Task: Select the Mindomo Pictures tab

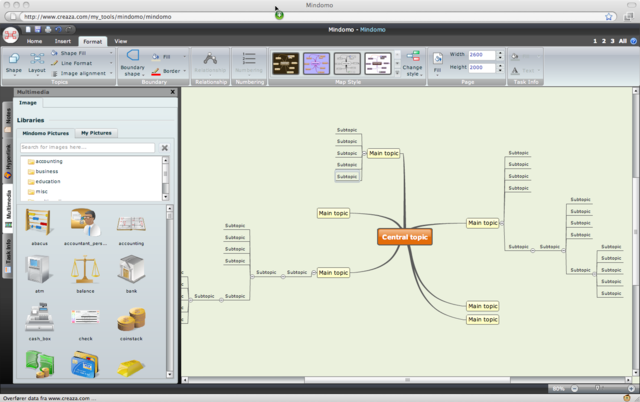Action: (46, 133)
